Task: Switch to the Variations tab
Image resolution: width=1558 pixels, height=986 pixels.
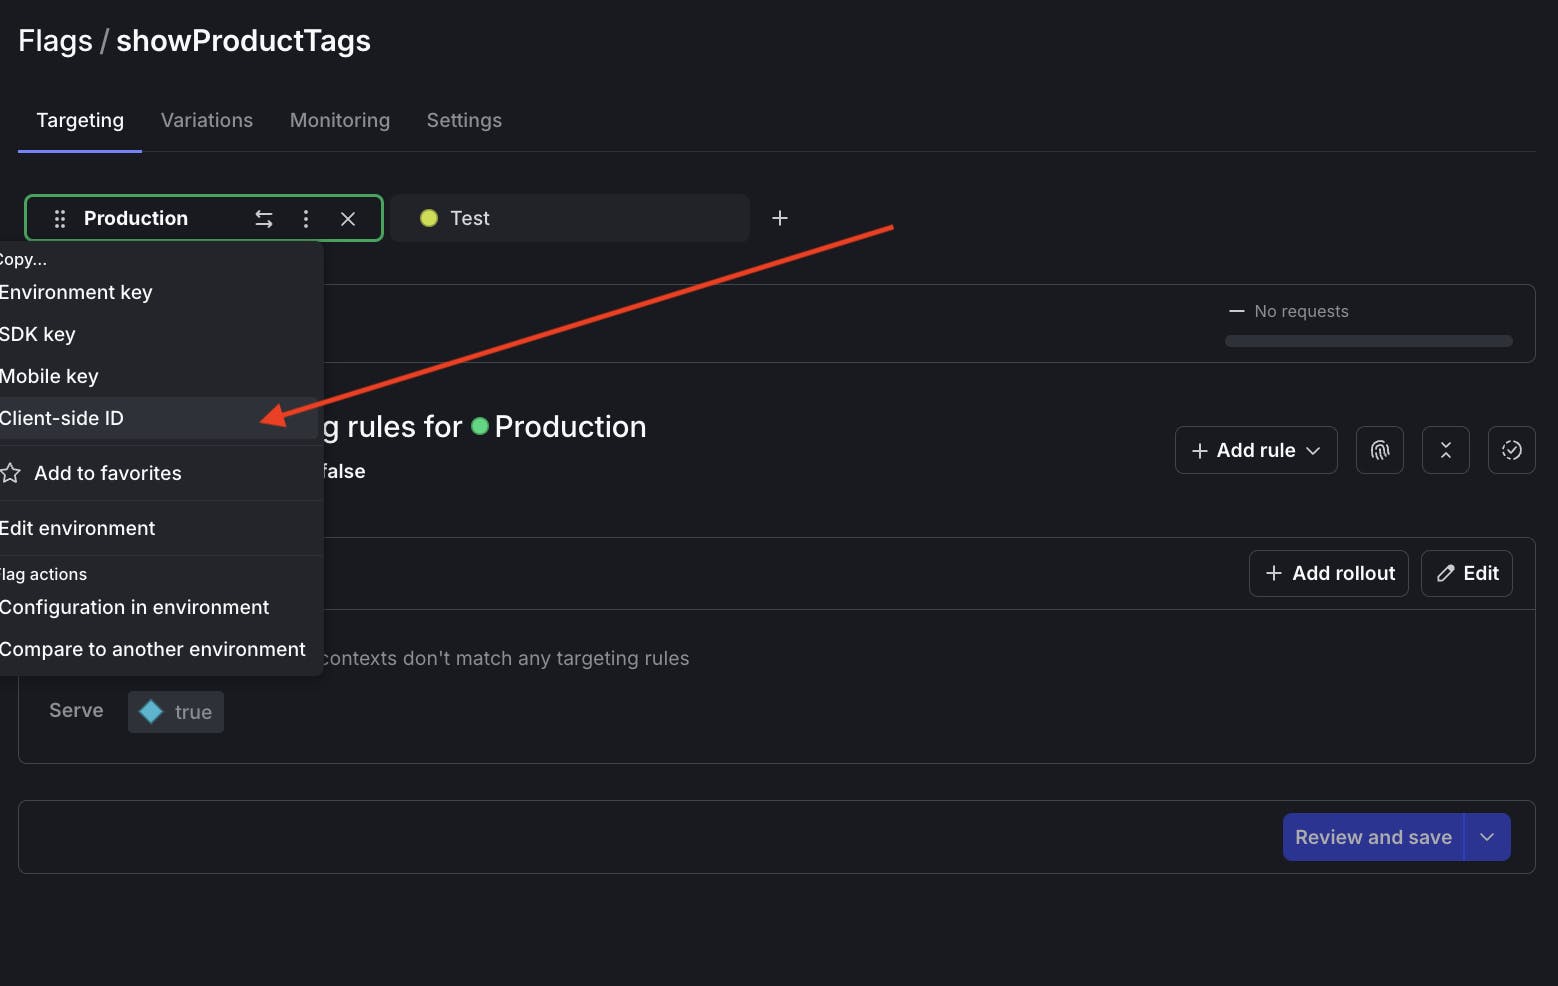Action: tap(207, 120)
